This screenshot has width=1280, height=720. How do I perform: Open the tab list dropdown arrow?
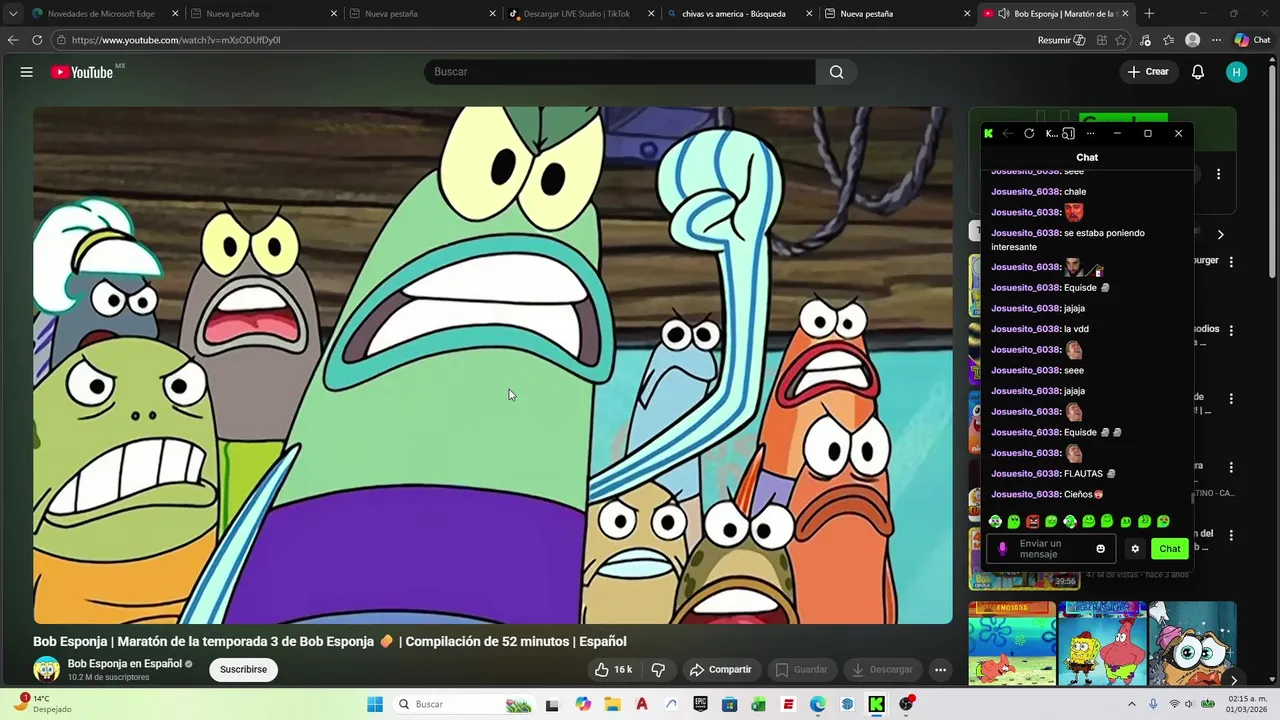click(13, 14)
